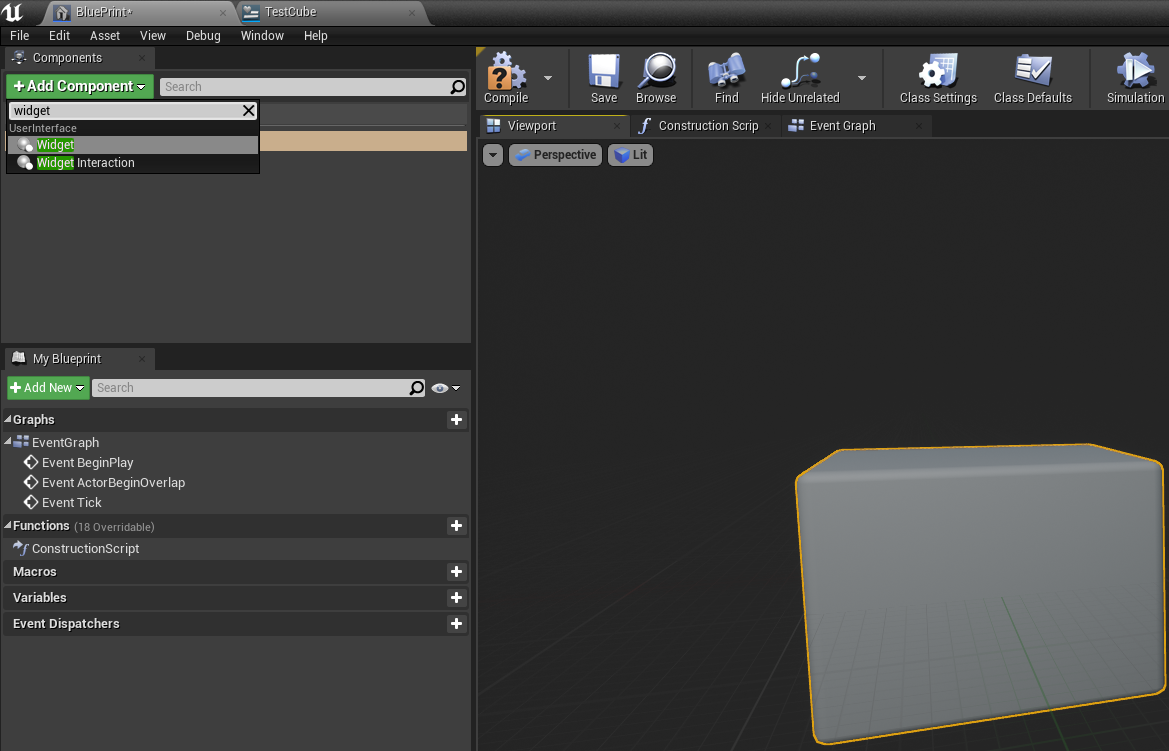This screenshot has height=751, width=1169.
Task: Switch to the Event Graph tab
Action: tap(857, 126)
